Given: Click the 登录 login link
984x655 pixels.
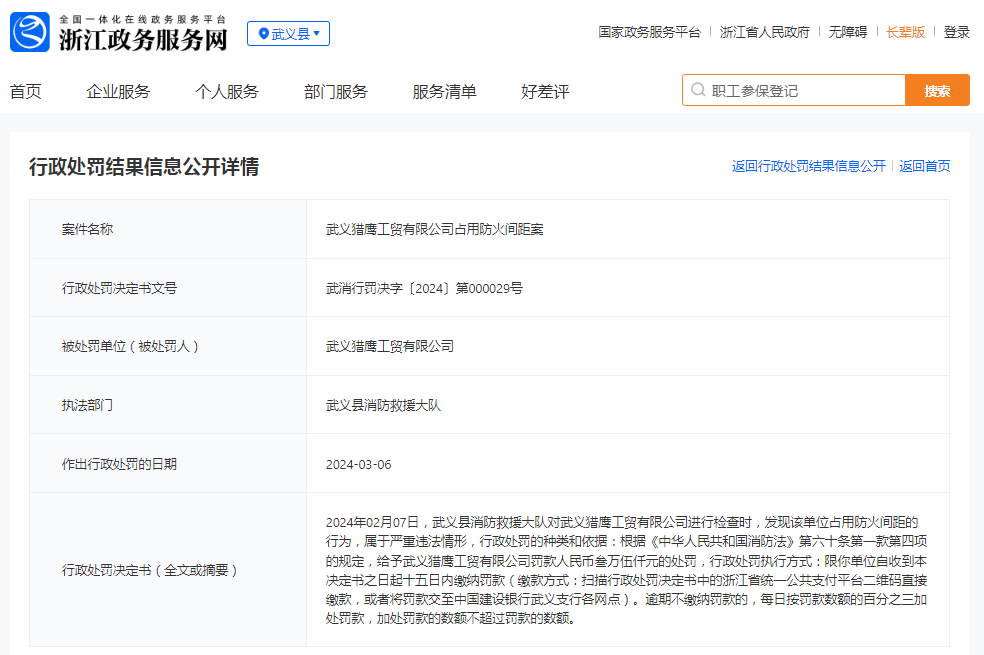Looking at the screenshot, I should coord(956,32).
